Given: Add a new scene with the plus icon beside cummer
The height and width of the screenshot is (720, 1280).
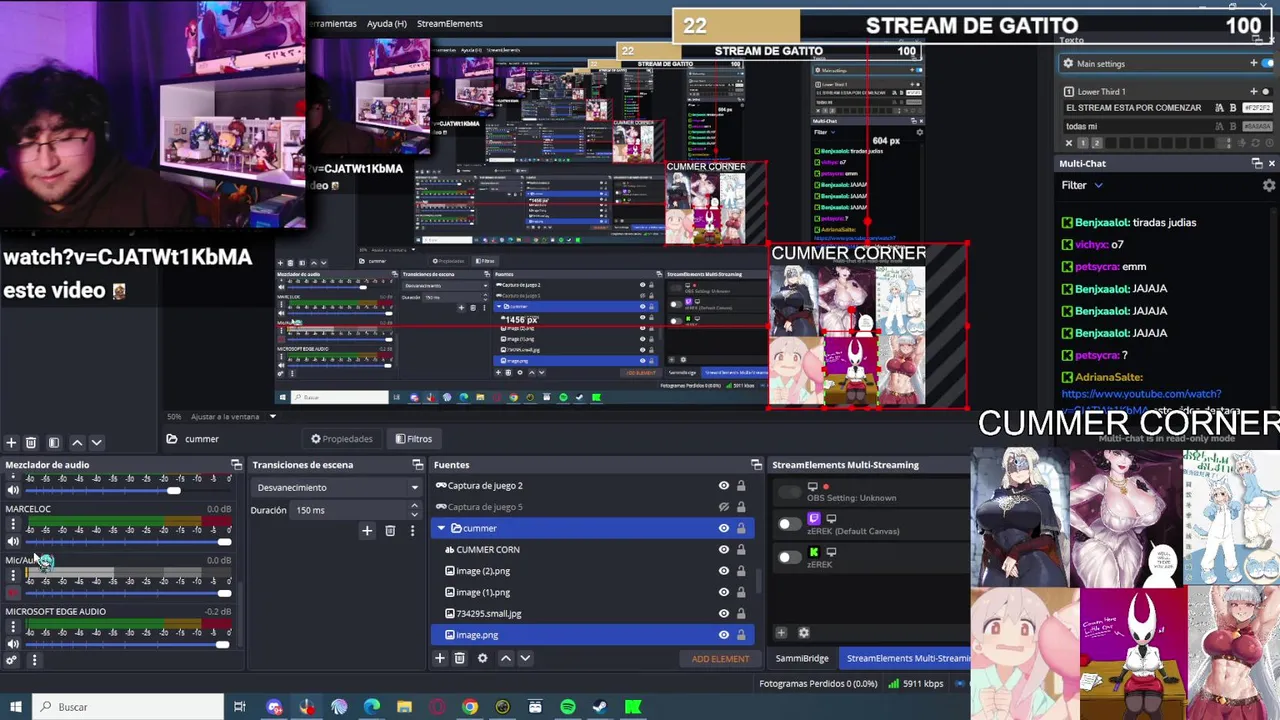Looking at the screenshot, I should click(11, 442).
